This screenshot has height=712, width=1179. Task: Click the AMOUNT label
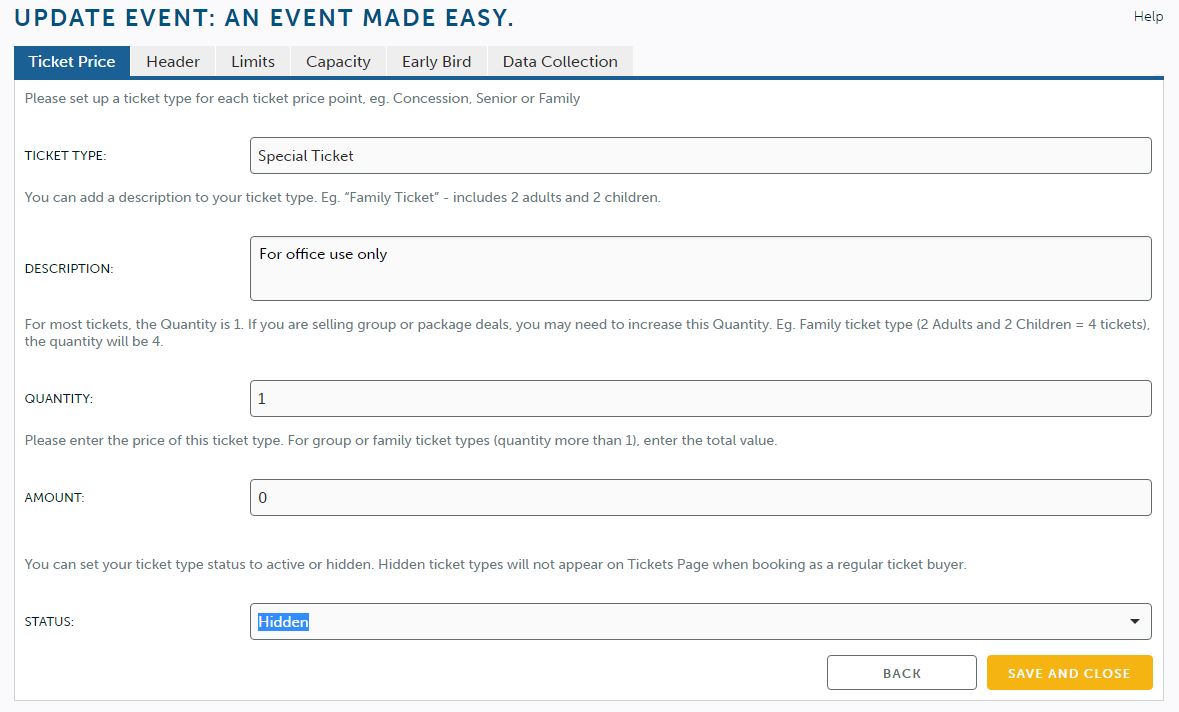click(54, 498)
